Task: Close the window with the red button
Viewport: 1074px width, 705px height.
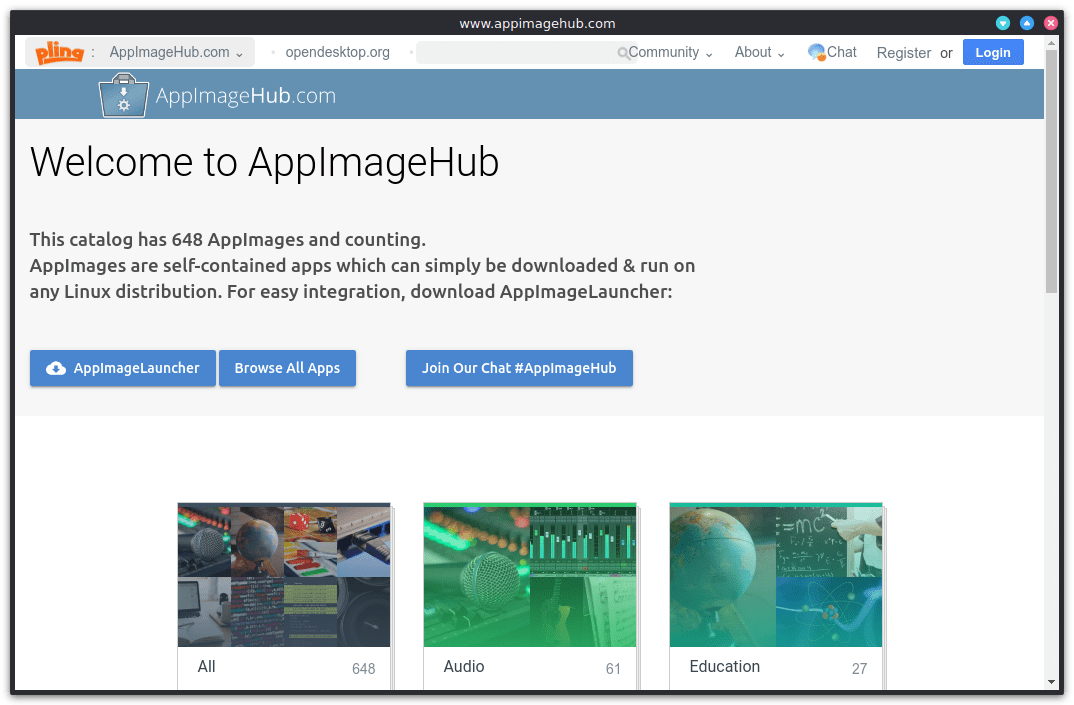Action: point(1051,23)
